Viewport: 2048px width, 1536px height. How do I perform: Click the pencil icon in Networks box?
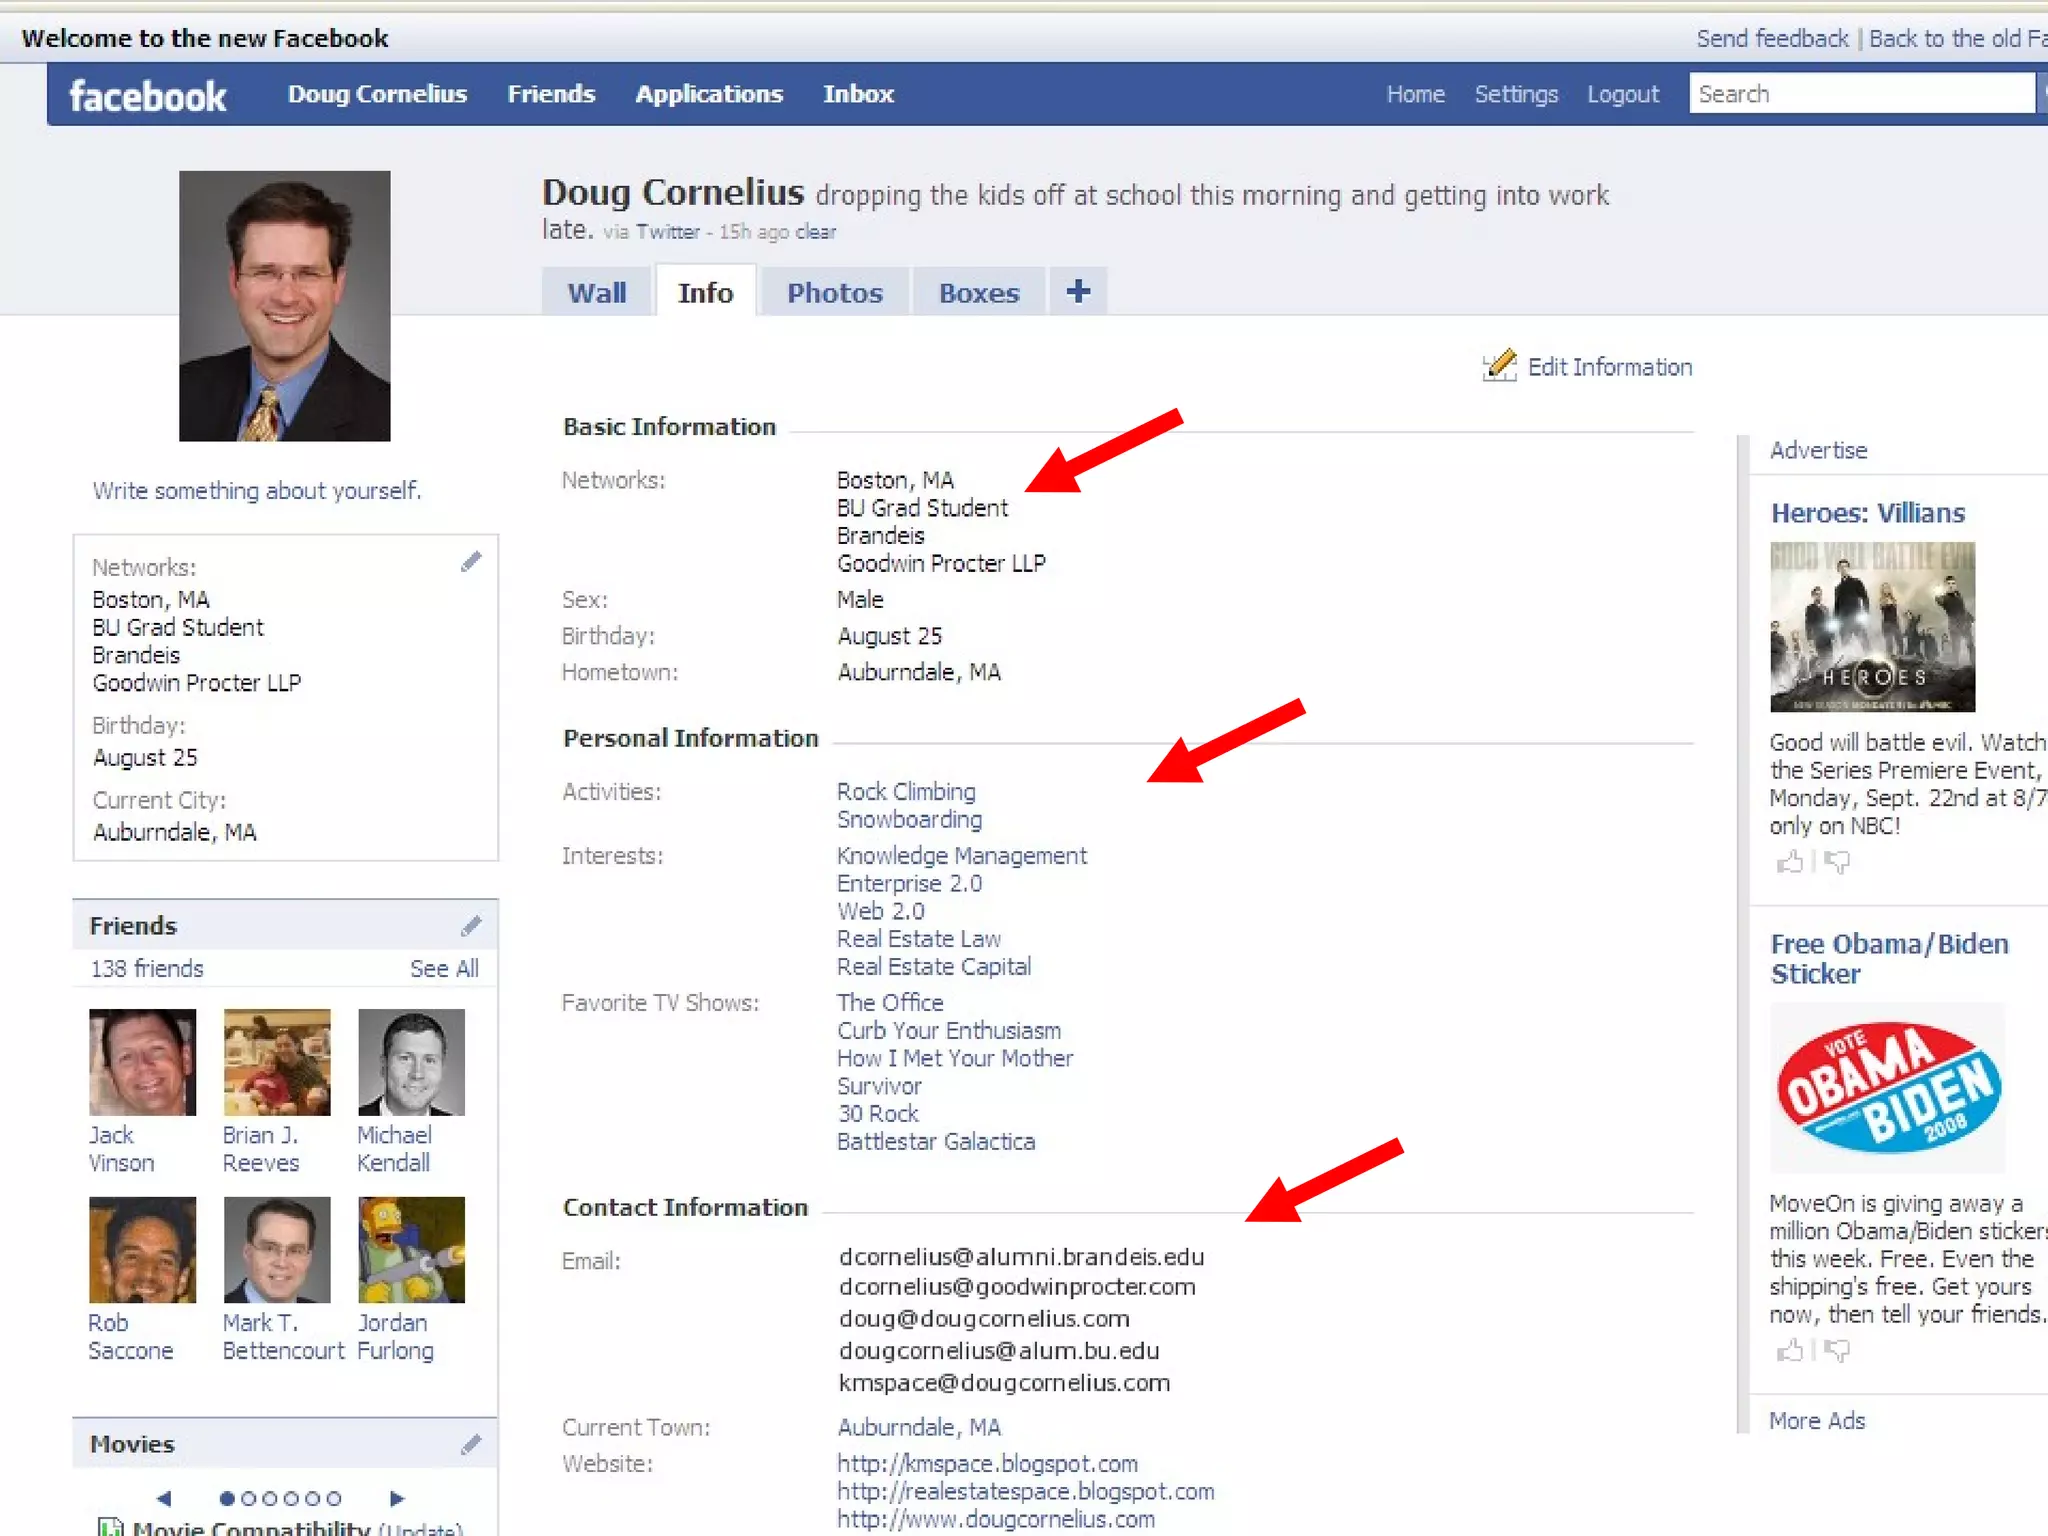pyautogui.click(x=471, y=562)
